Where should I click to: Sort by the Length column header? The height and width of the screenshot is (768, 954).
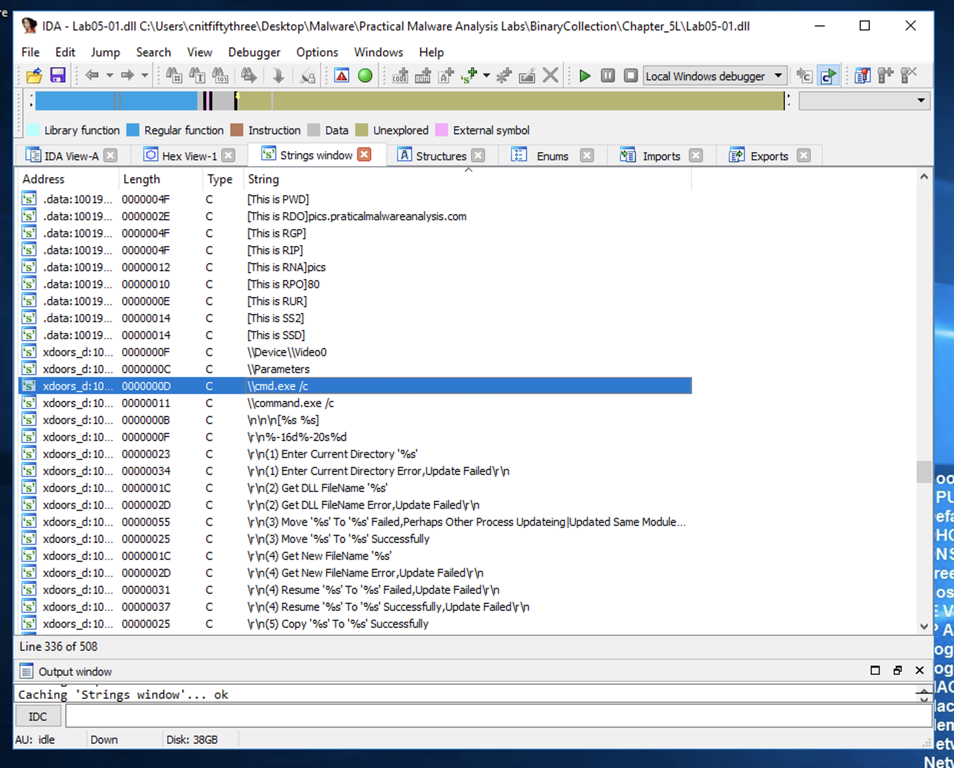141,179
